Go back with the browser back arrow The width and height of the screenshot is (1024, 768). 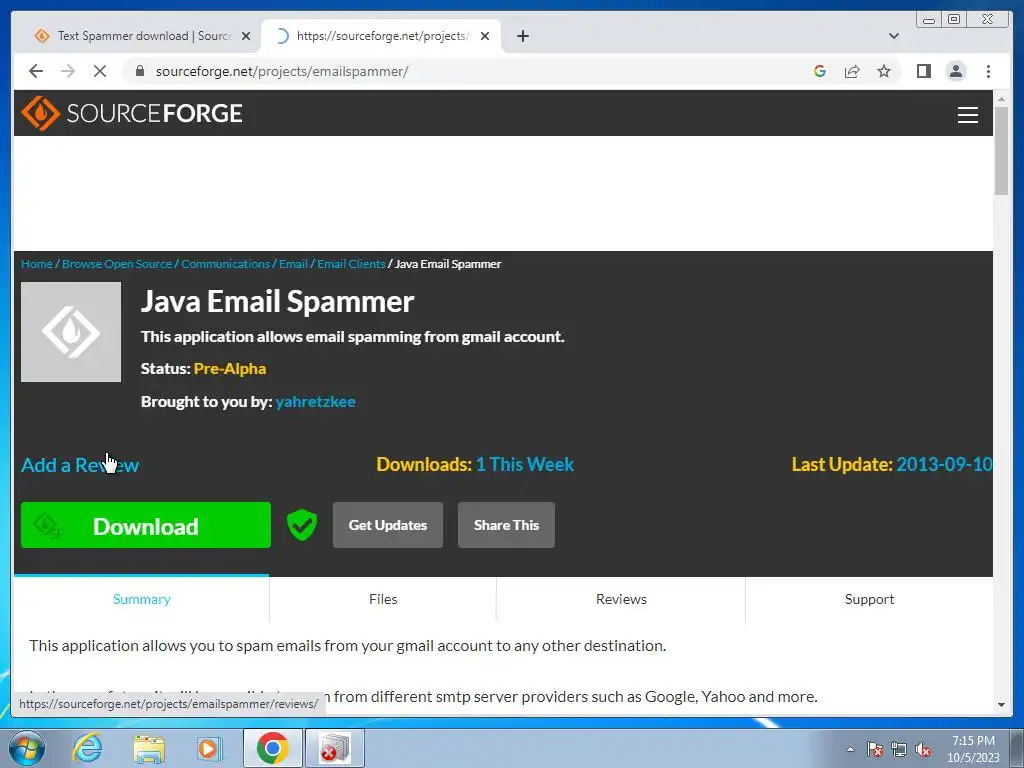[36, 71]
